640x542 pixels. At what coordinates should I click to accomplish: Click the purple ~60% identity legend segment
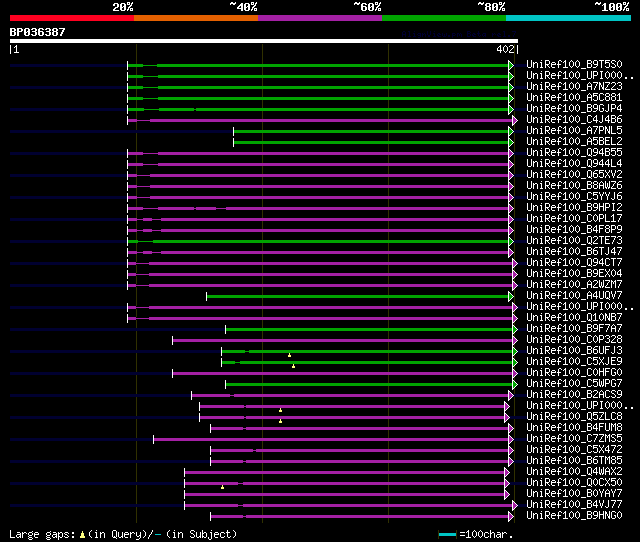point(320,18)
